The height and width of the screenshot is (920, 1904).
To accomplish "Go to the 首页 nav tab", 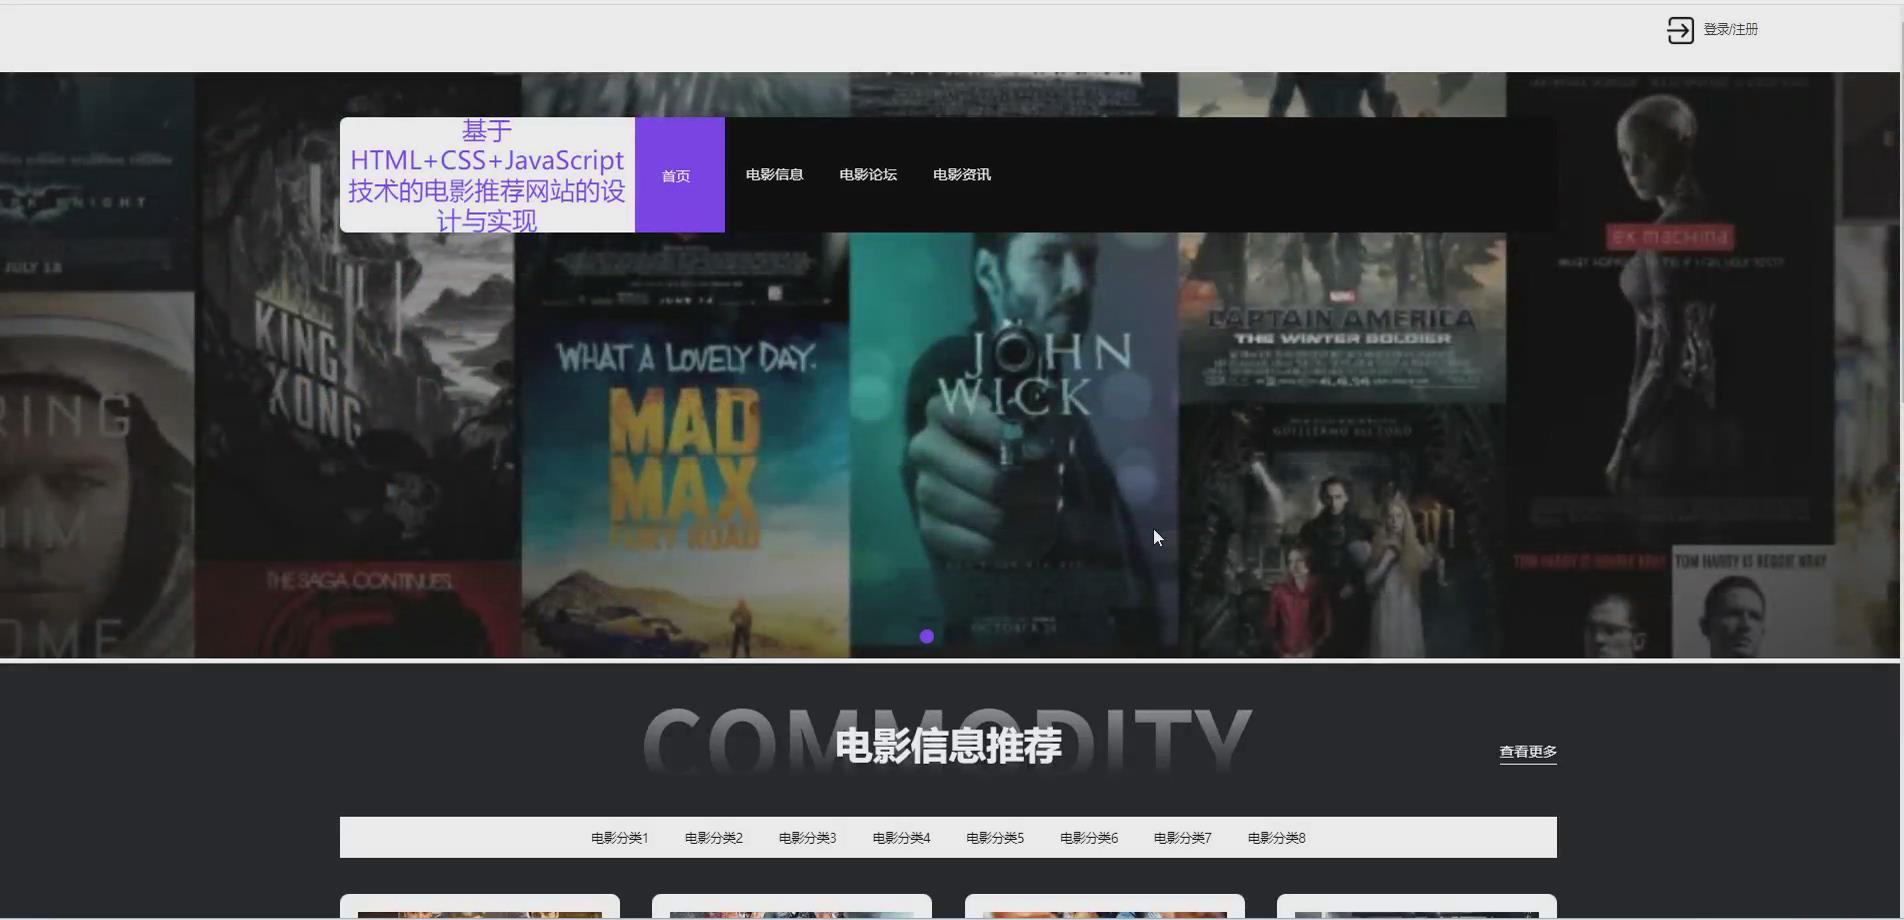I will point(679,175).
